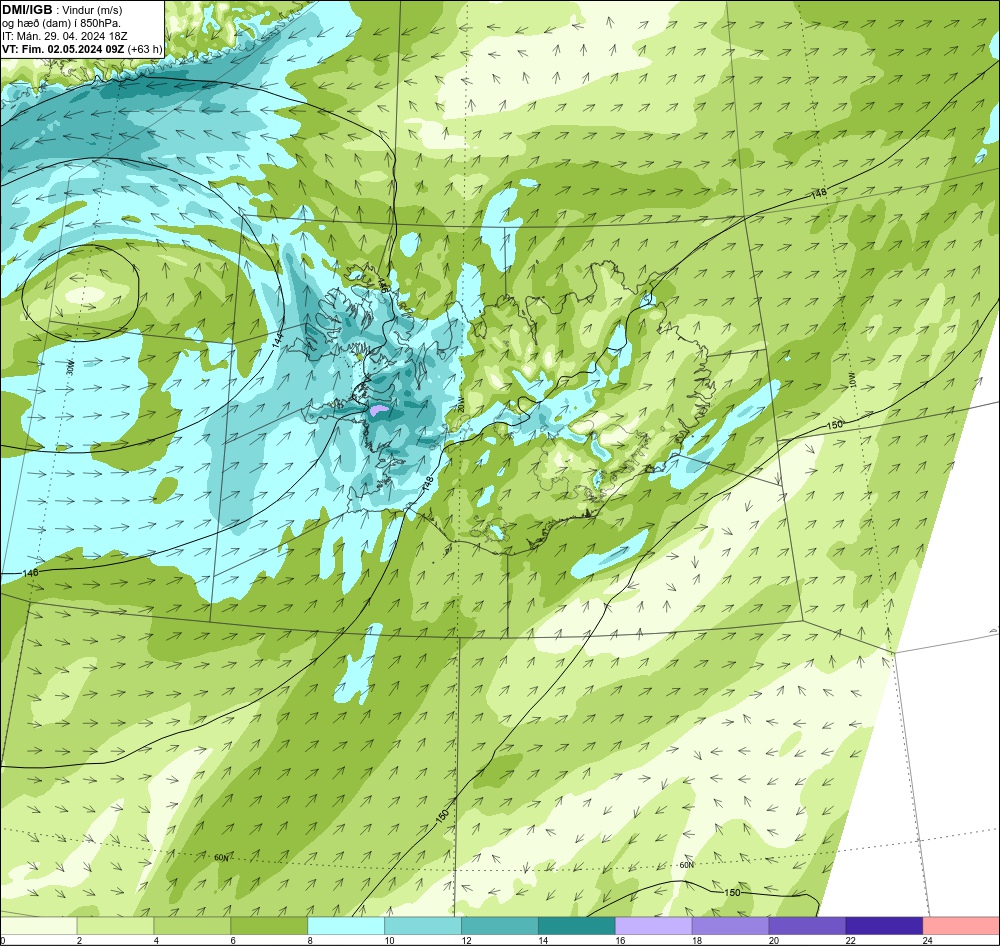This screenshot has height=946, width=1000.
Task: Select the 12–14 m/s teal legend swatch
Action: (x=500, y=926)
